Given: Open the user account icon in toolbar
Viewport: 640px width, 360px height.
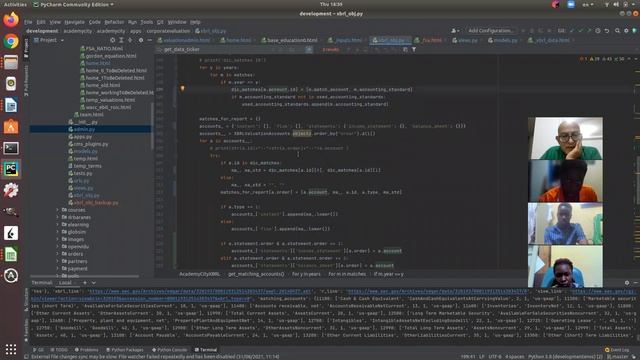Looking at the screenshot, I should click(x=454, y=31).
